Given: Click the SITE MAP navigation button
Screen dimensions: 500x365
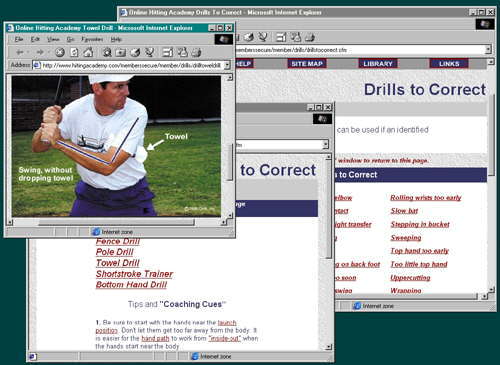Looking at the screenshot, I should pos(307,63).
